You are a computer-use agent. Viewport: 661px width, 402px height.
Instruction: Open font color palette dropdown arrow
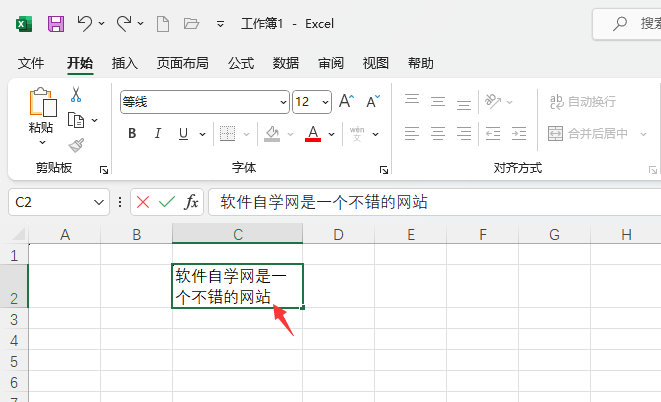332,134
